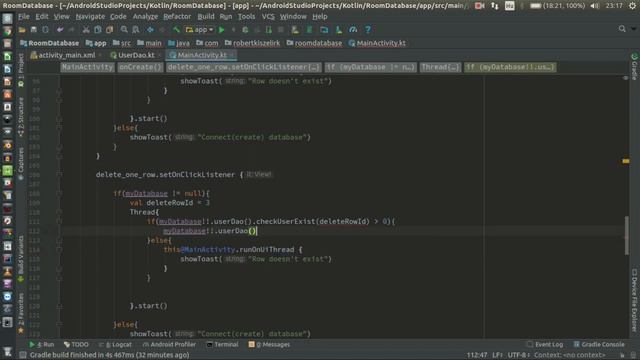Screen dimensions: 640x360
Task: Click delete_one_row.setOnClickListener code breadcrumb
Action: tap(244, 67)
